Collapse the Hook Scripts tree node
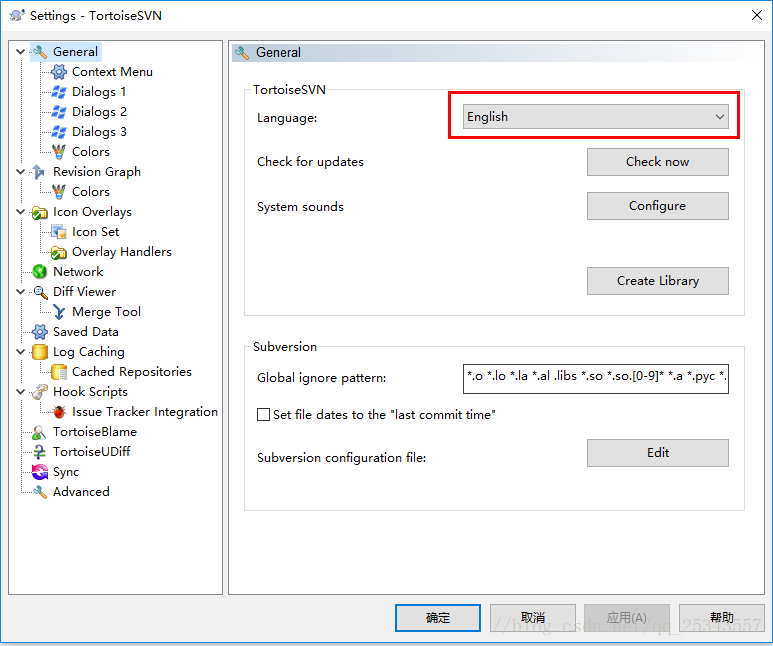Image resolution: width=773 pixels, height=646 pixels. (20, 392)
